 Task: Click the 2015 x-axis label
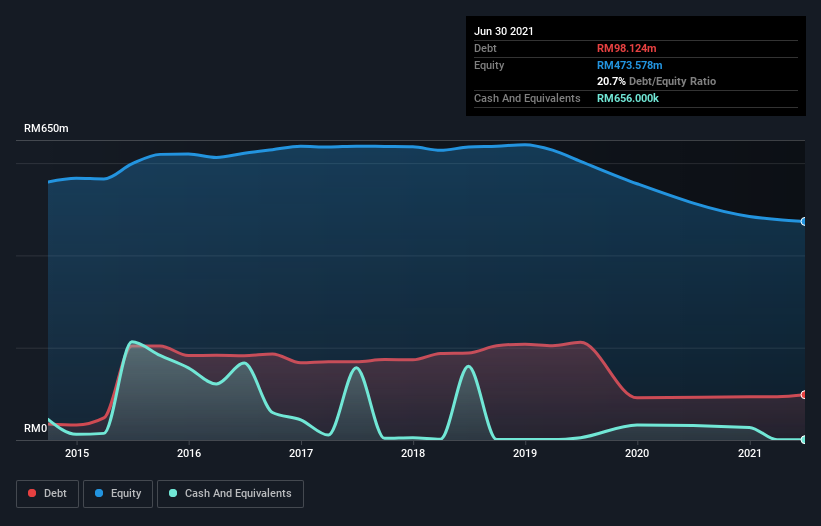[77, 453]
